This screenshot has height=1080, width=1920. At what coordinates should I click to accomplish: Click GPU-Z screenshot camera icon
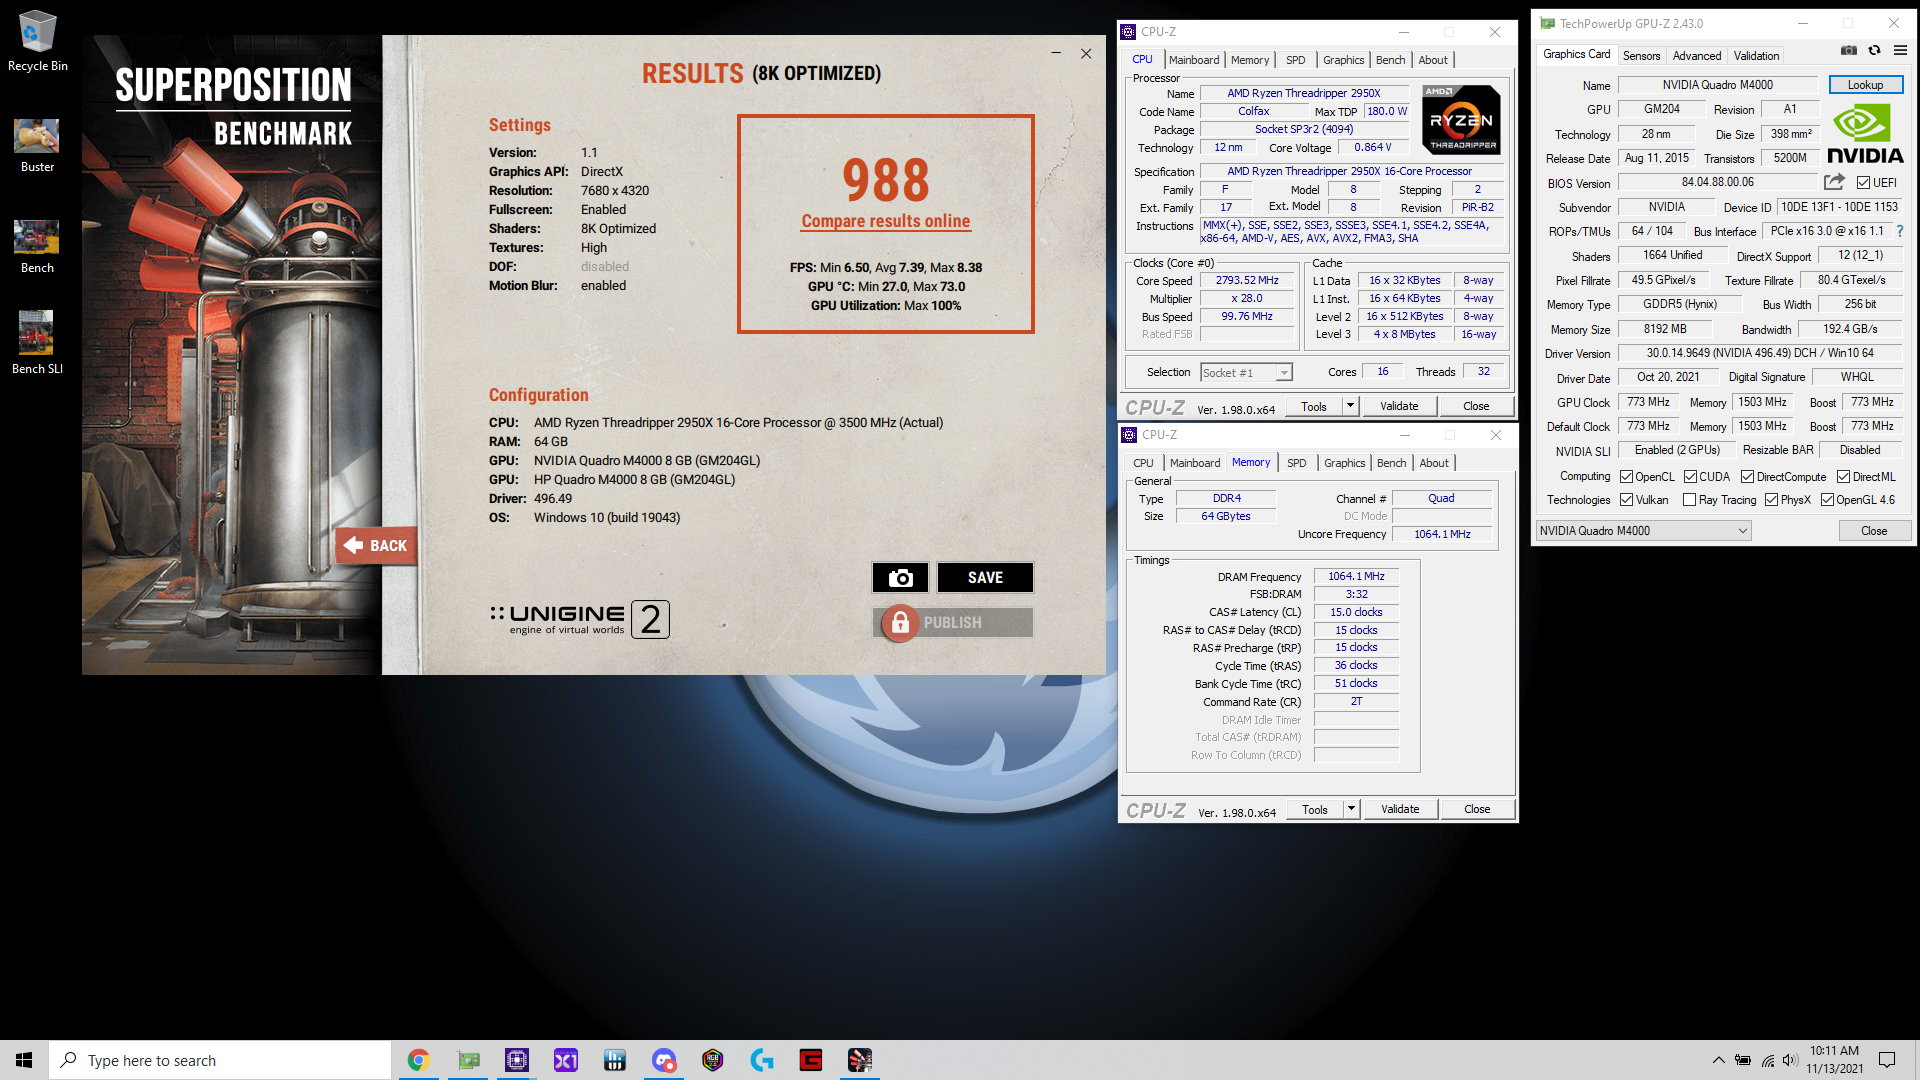[1849, 50]
